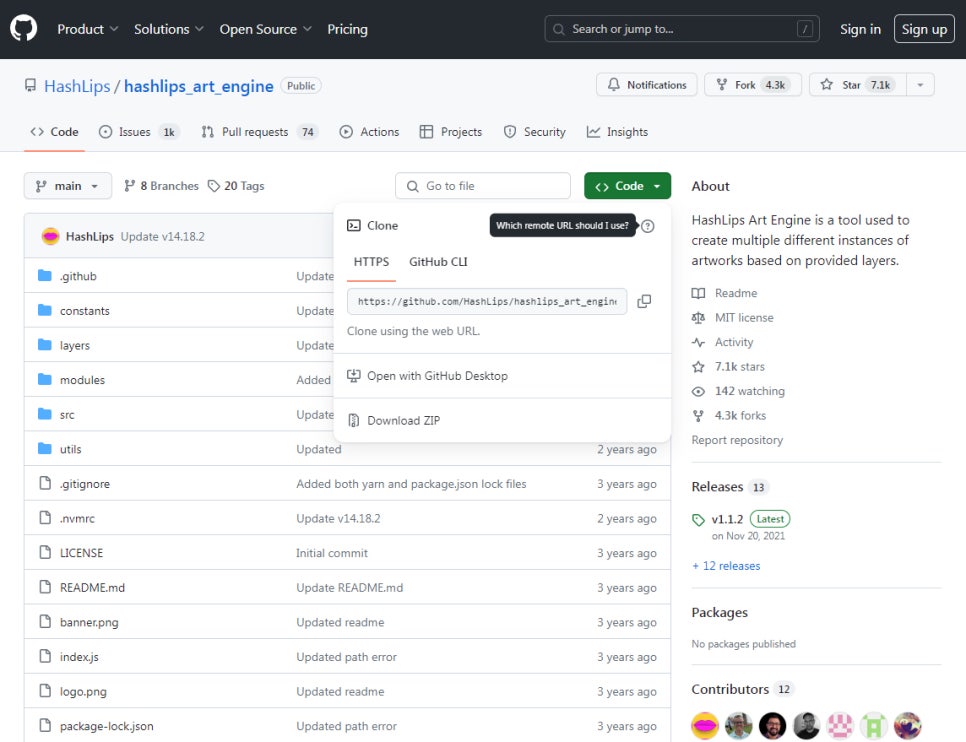Expand the Star lists dropdown arrow

(920, 84)
